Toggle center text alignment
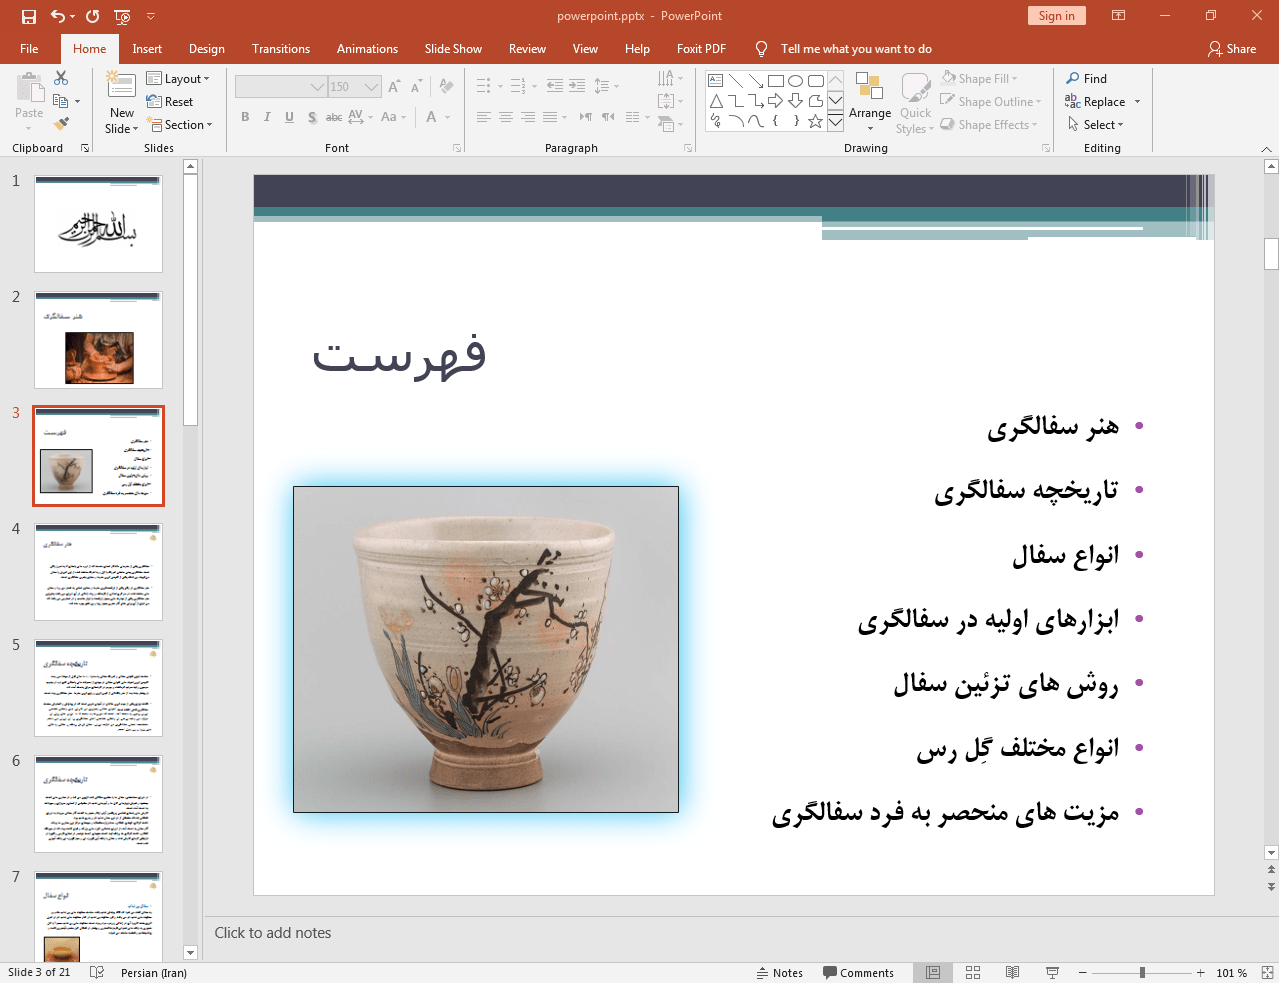1279x983 pixels. (x=505, y=117)
